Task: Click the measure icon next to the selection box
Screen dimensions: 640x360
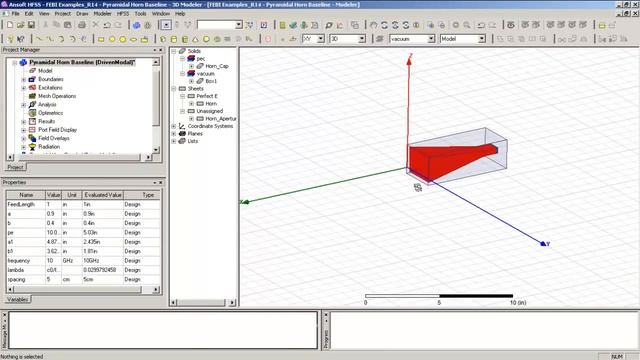Action: pos(249,25)
